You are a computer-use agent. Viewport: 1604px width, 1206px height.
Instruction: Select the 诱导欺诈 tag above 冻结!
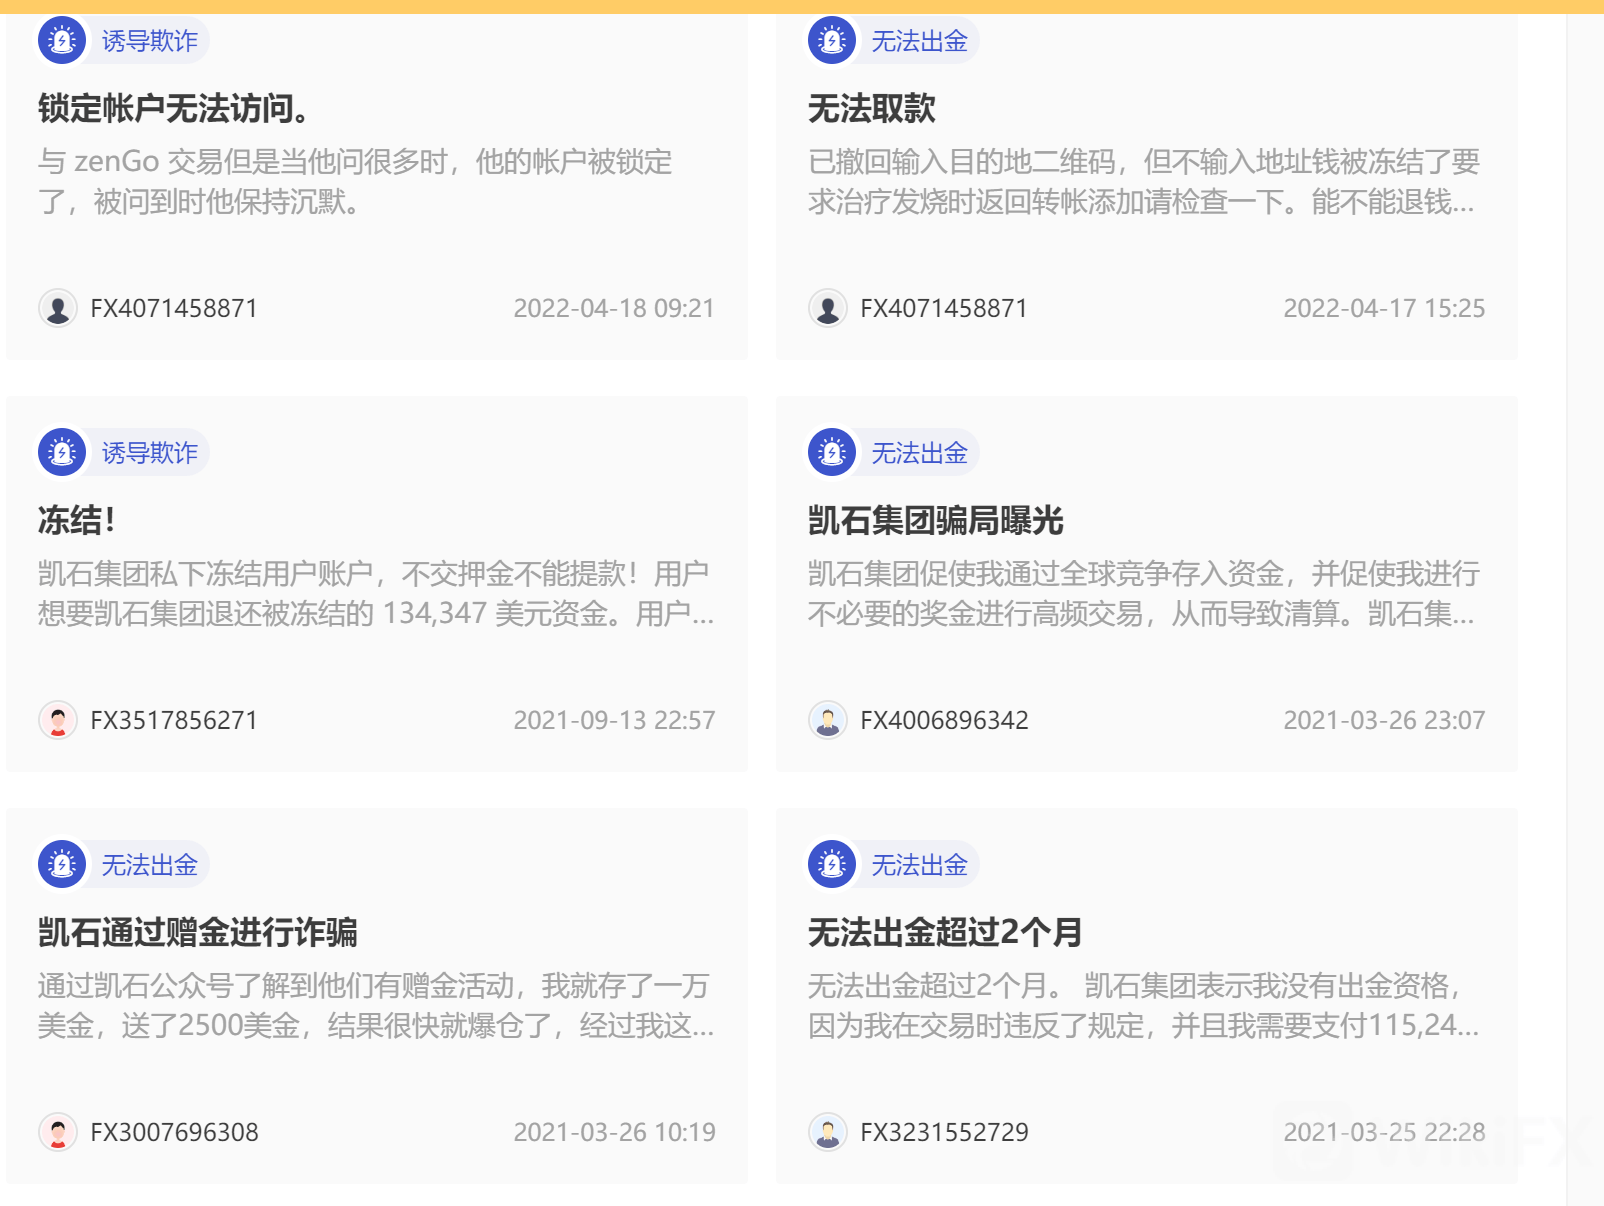[149, 453]
